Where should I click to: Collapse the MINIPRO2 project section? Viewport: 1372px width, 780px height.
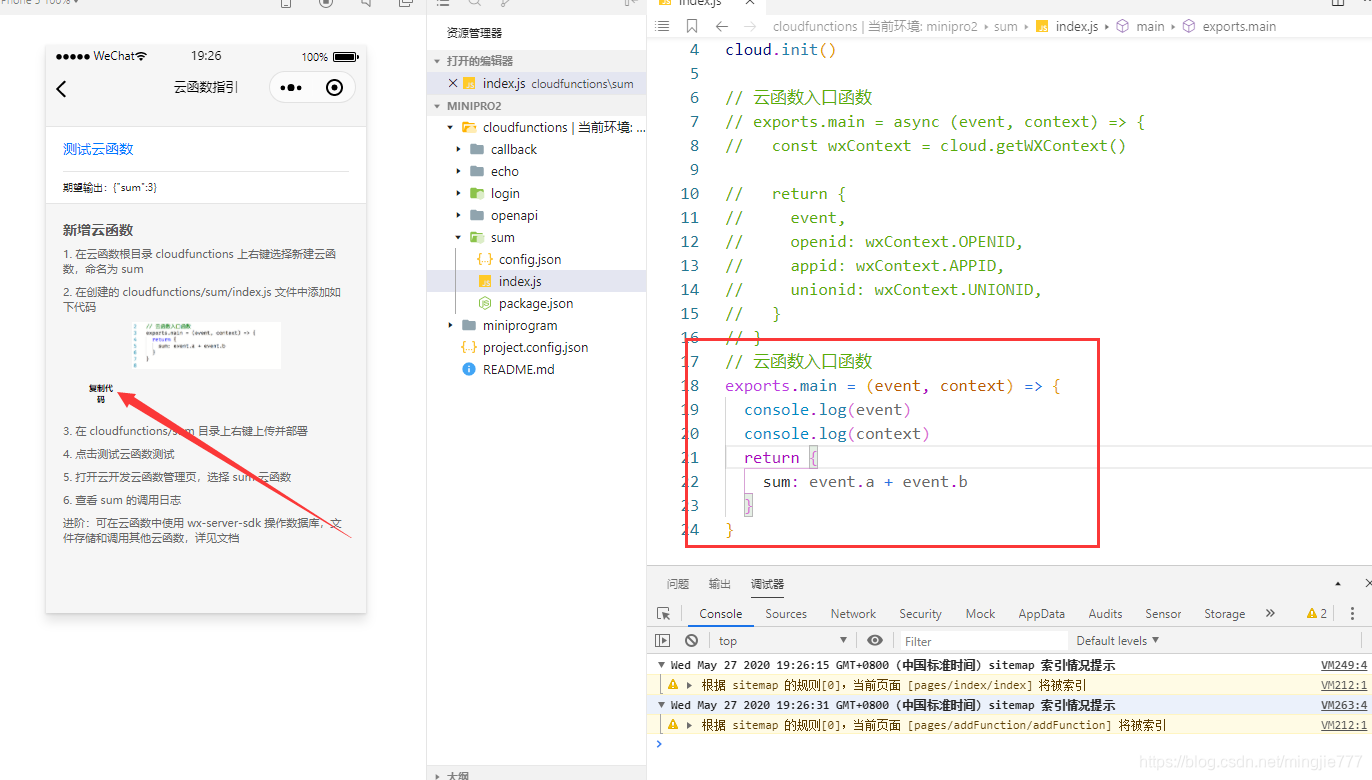pyautogui.click(x=438, y=105)
